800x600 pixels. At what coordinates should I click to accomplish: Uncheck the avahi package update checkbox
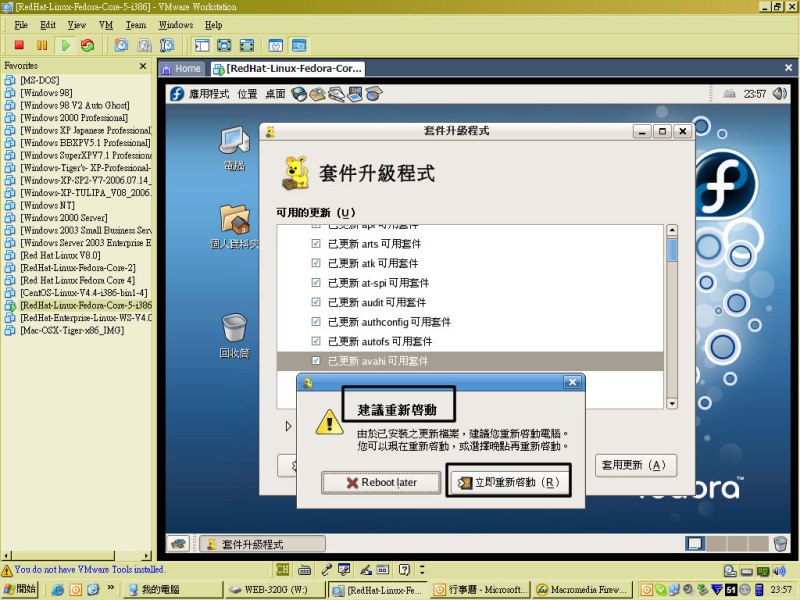click(x=316, y=361)
